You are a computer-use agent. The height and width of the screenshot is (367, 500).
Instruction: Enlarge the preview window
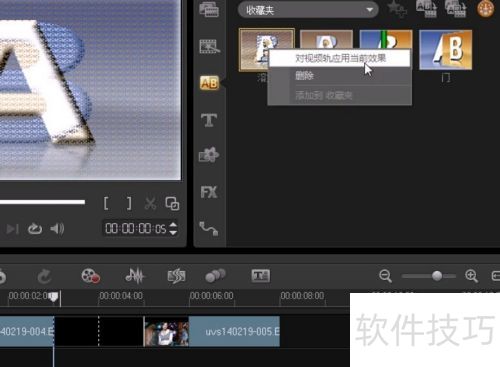172,203
